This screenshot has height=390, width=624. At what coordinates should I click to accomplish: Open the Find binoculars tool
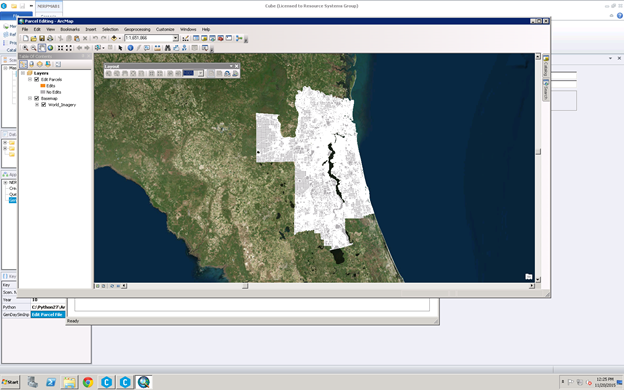pyautogui.click(x=168, y=48)
